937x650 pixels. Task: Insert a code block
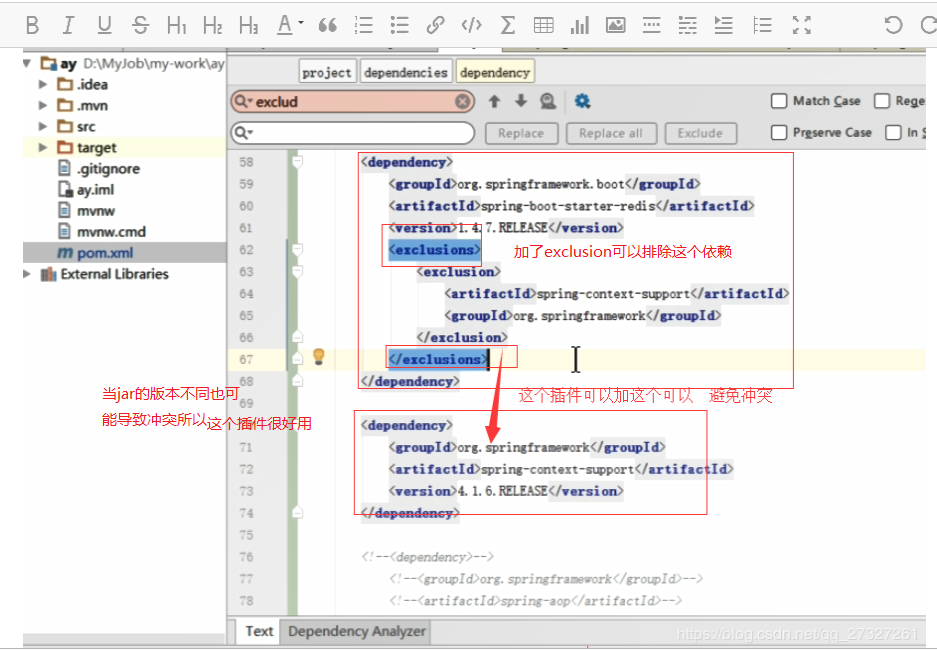[x=471, y=25]
